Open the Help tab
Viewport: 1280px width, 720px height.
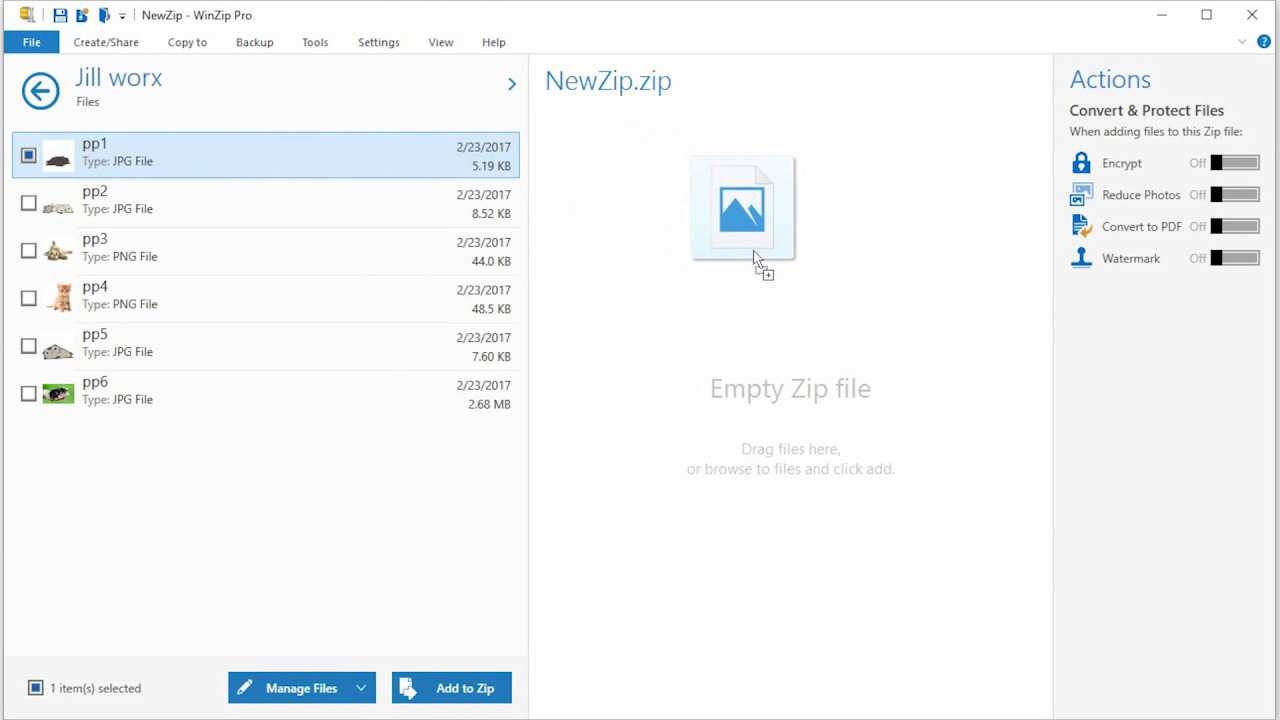(x=494, y=42)
